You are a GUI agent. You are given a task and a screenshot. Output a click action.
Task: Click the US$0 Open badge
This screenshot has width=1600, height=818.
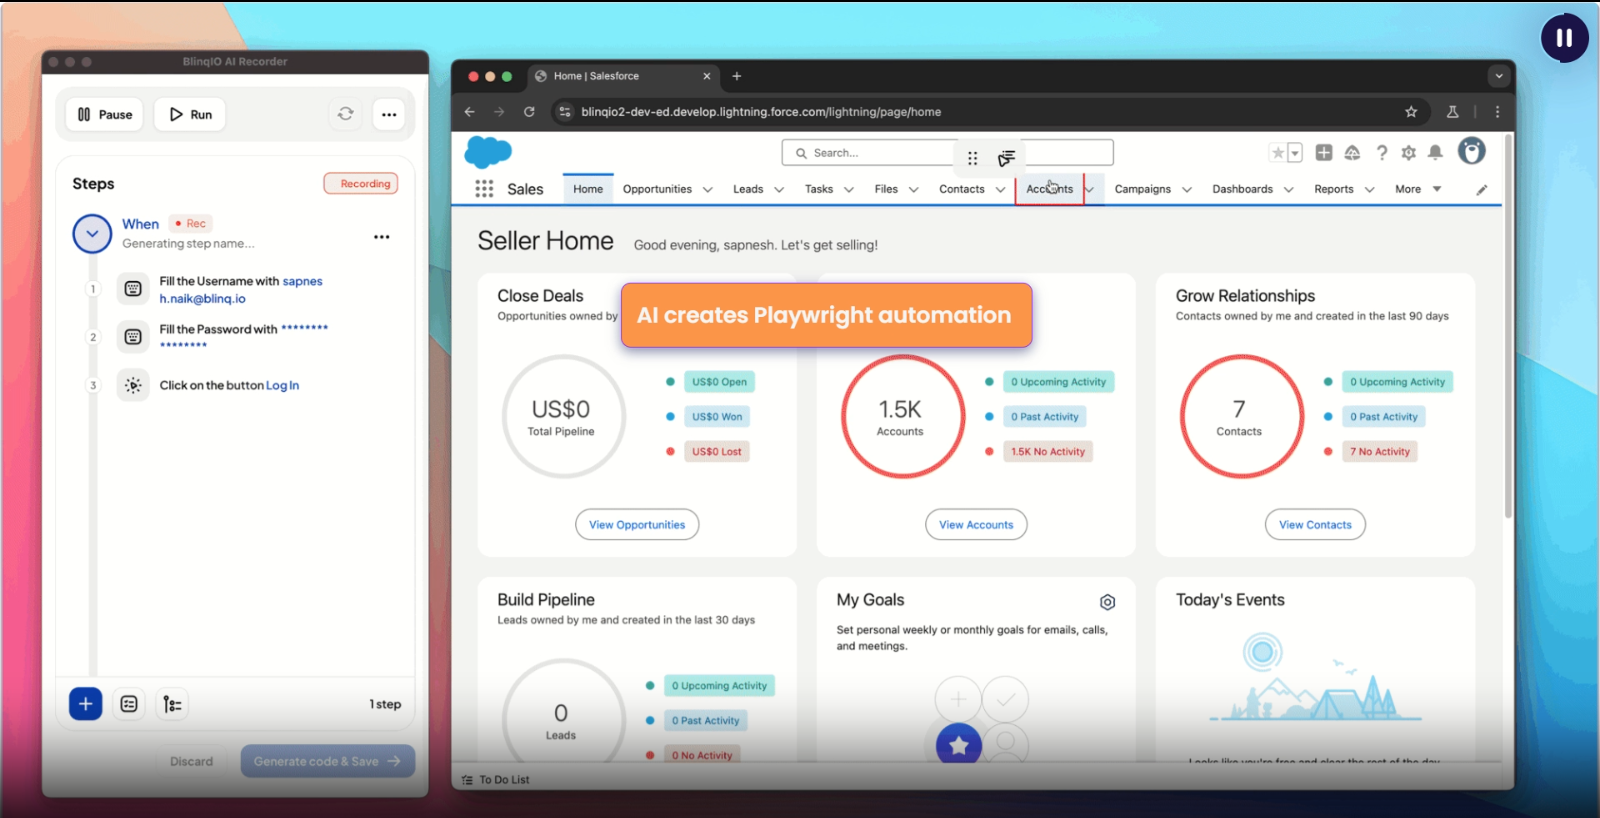[x=719, y=382]
